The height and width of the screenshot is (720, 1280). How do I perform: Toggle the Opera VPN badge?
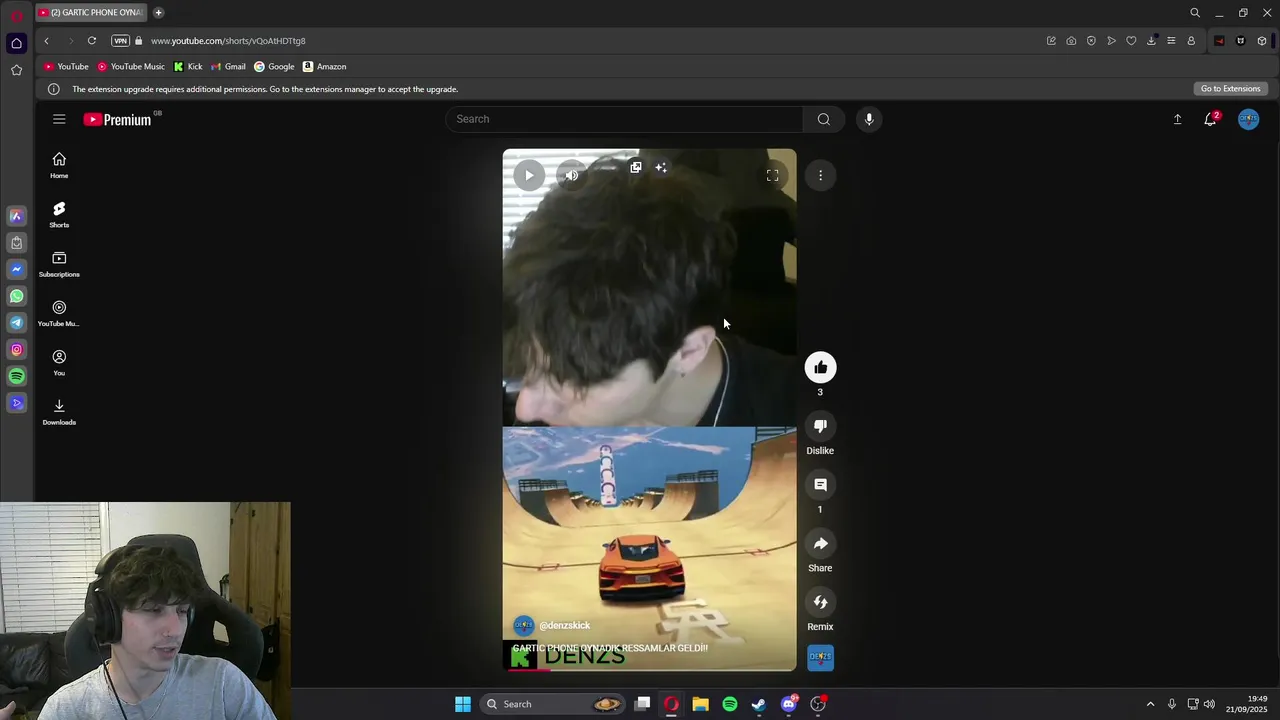pos(121,41)
